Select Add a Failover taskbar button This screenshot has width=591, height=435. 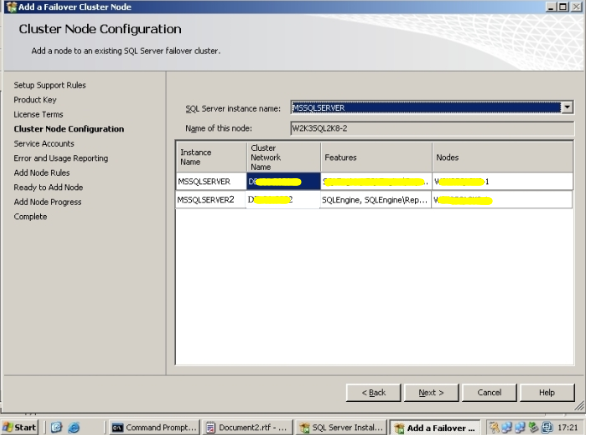(x=435, y=428)
